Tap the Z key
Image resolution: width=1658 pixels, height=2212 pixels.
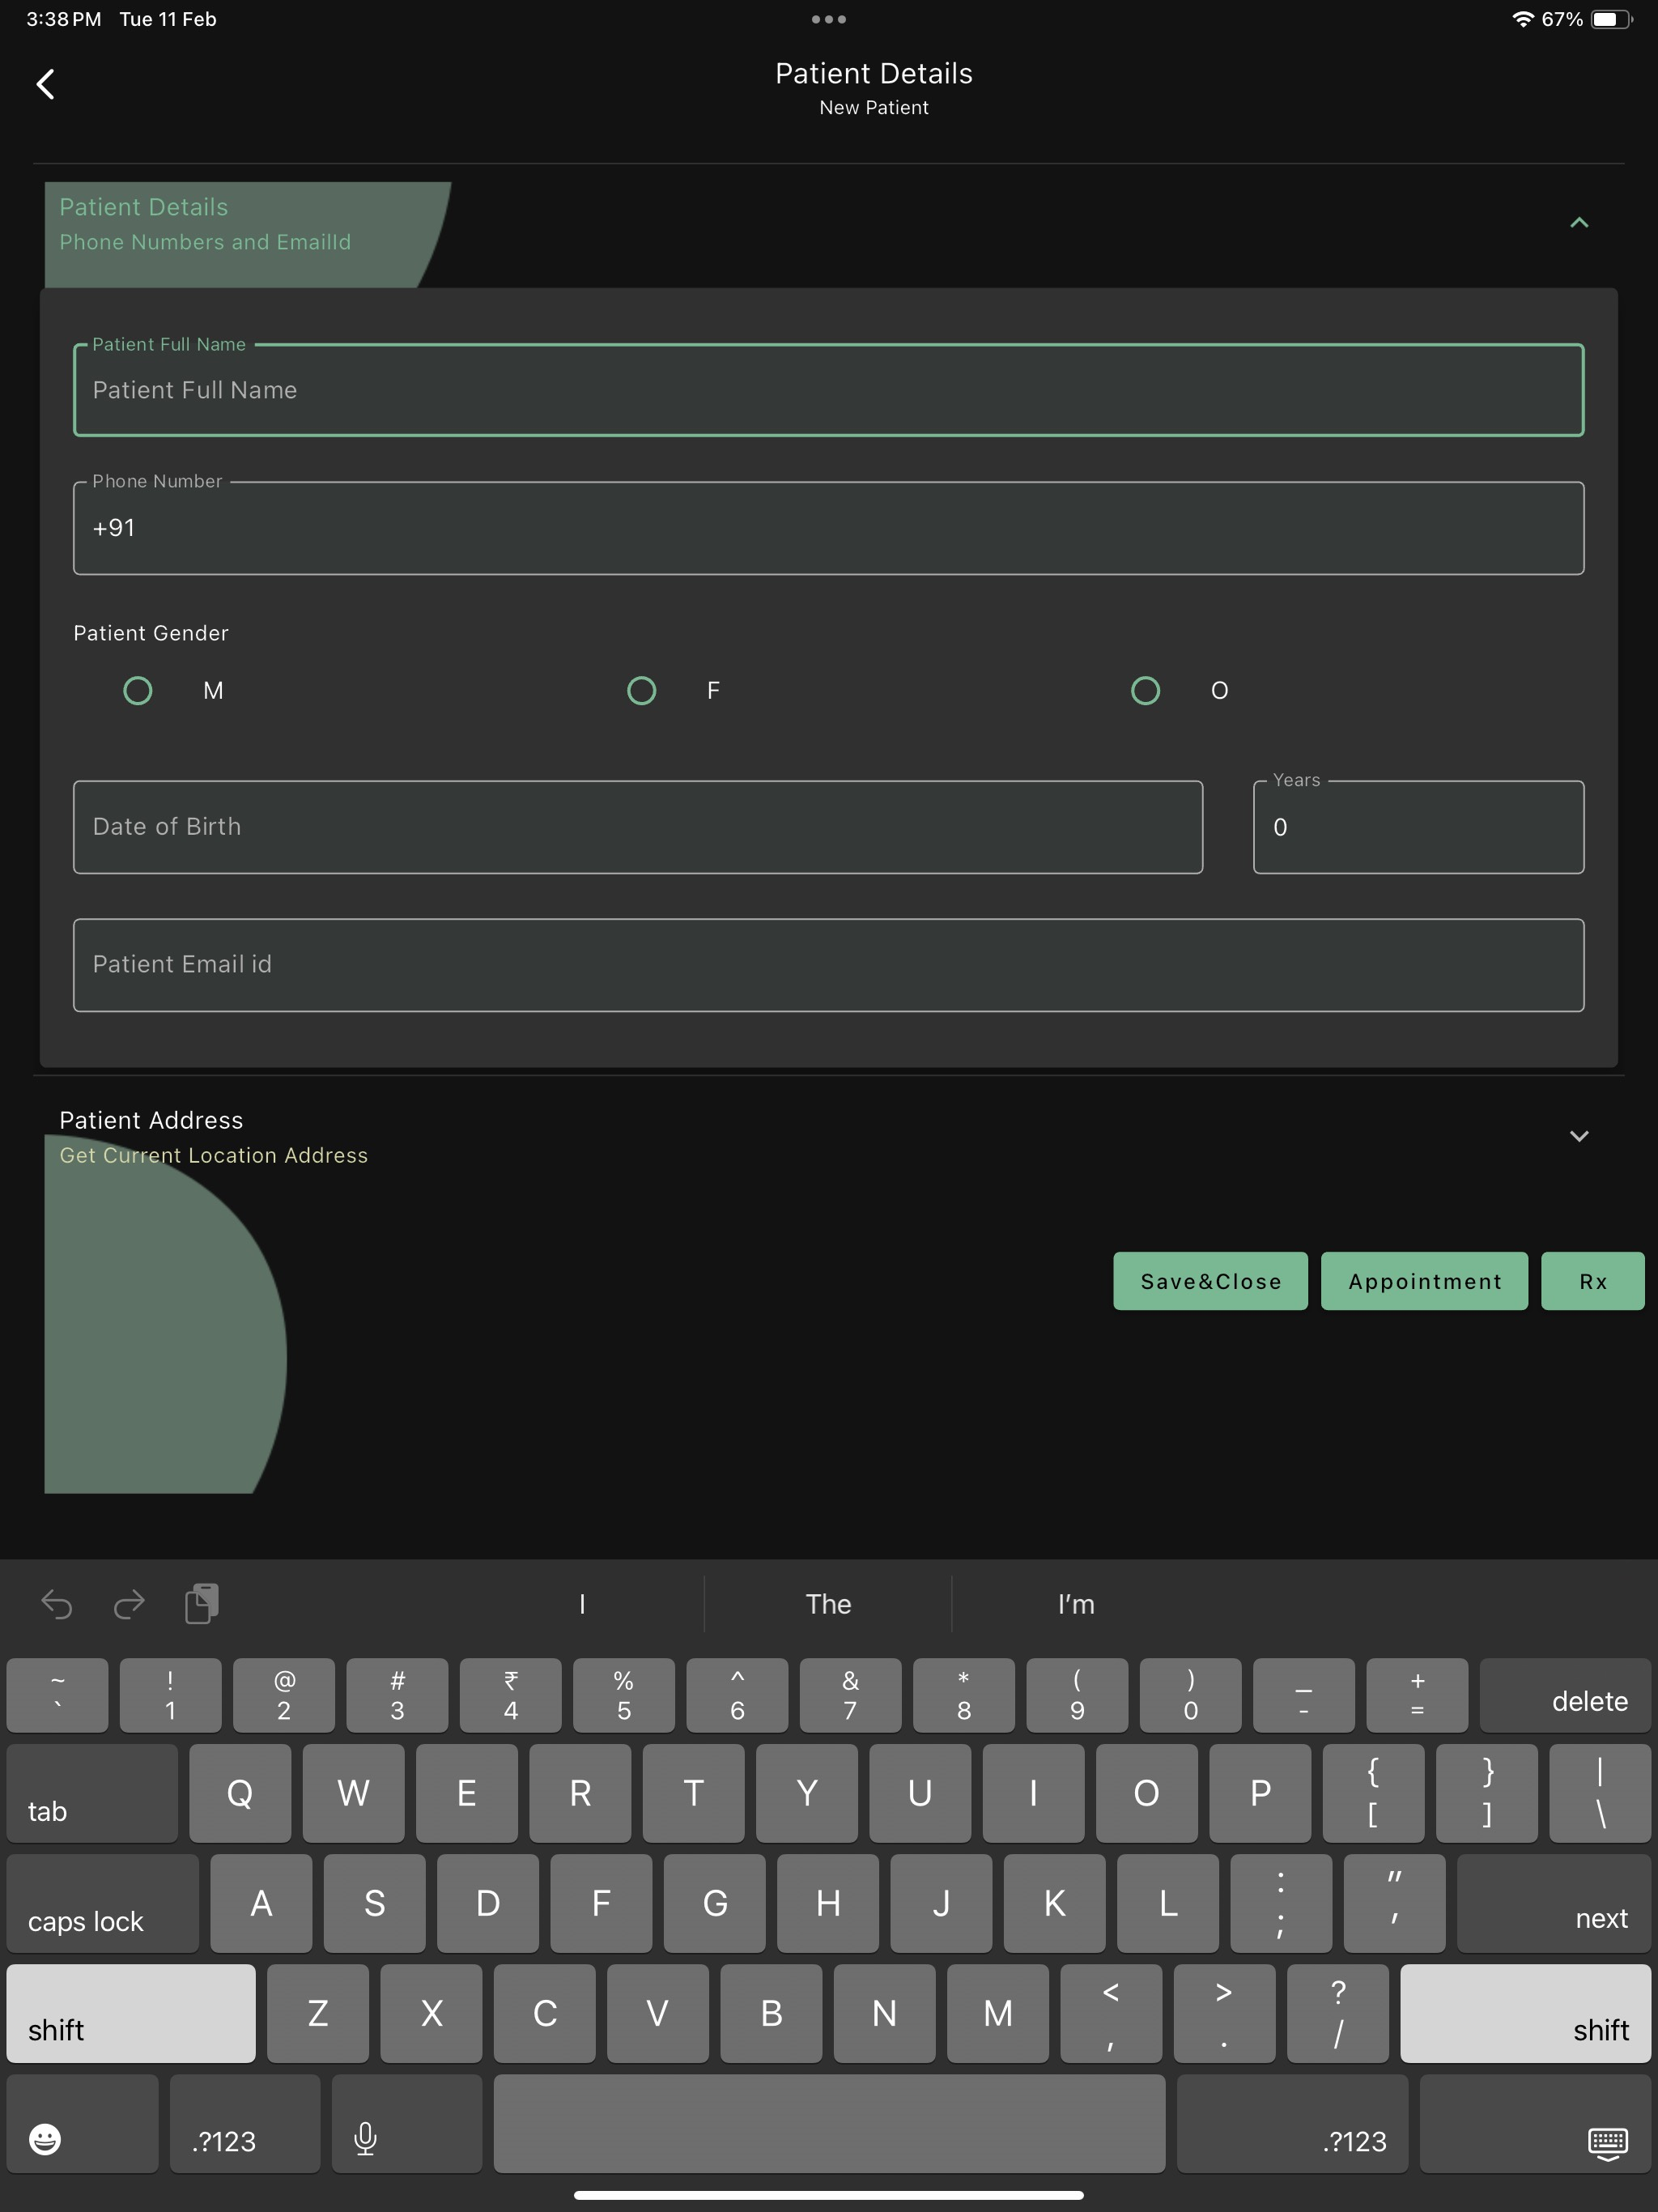[318, 2014]
